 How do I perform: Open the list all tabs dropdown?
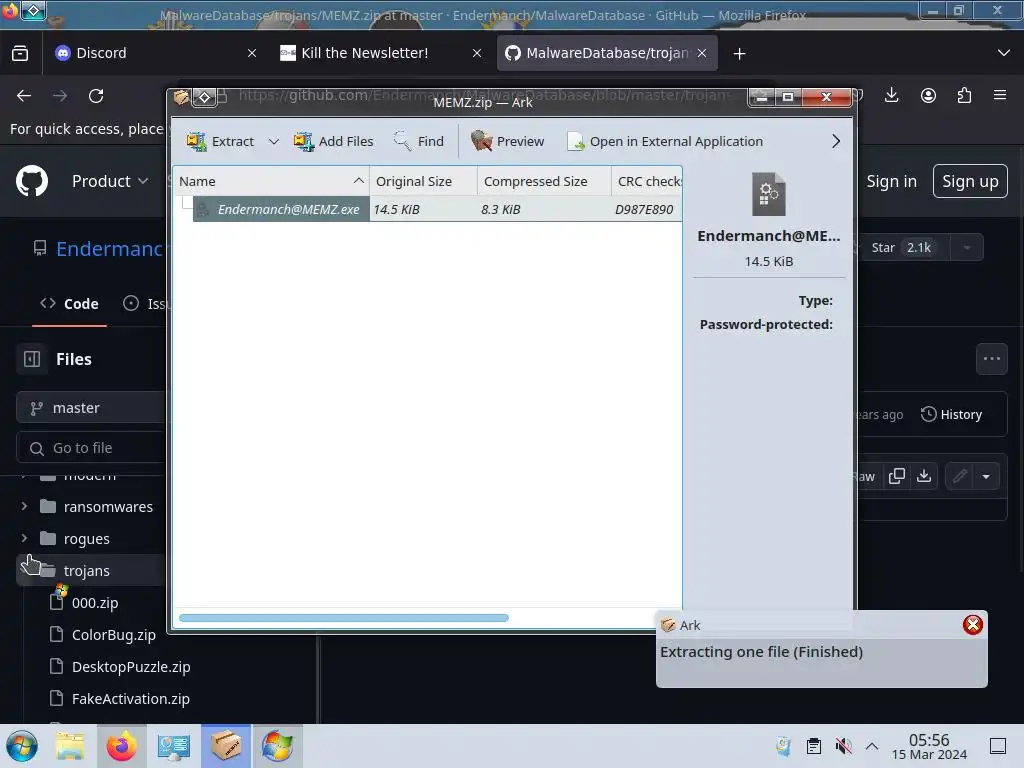(x=1004, y=53)
